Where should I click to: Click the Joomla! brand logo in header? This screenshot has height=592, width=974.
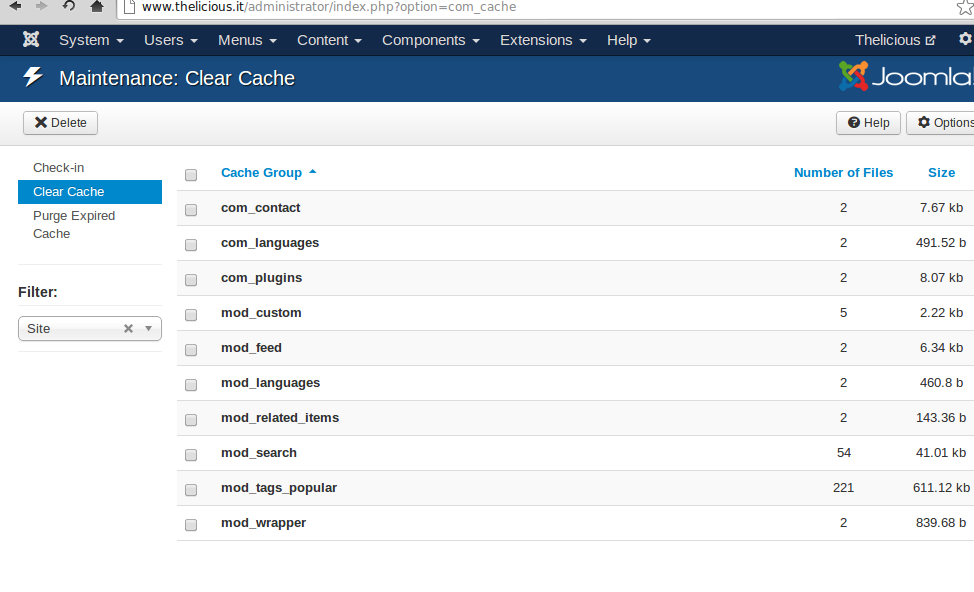tap(906, 76)
